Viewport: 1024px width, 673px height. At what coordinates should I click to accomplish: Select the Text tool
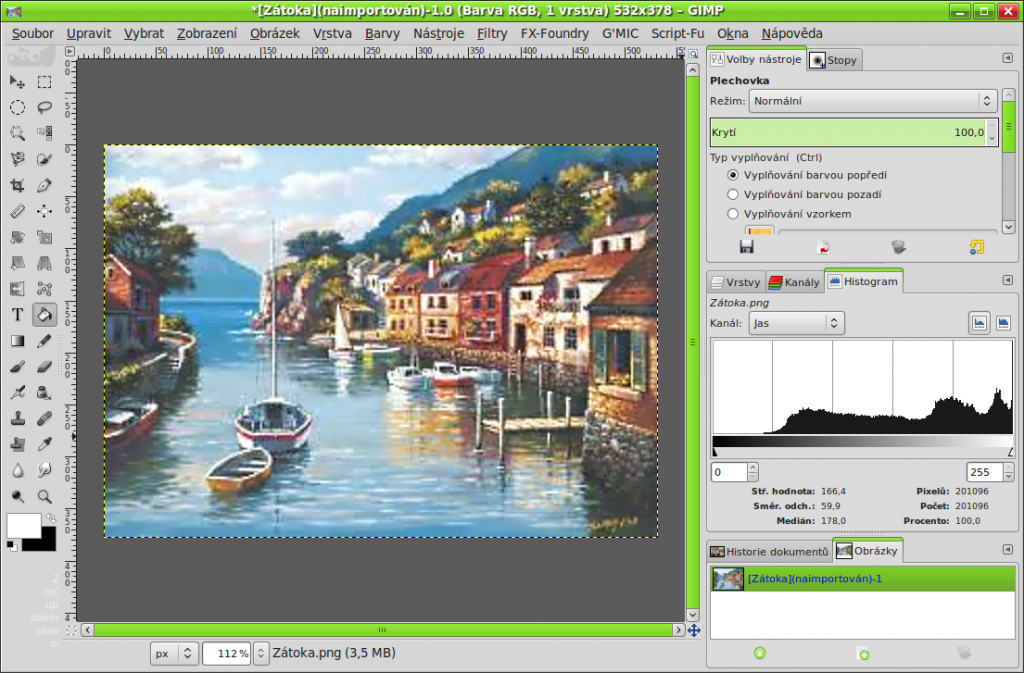point(18,315)
